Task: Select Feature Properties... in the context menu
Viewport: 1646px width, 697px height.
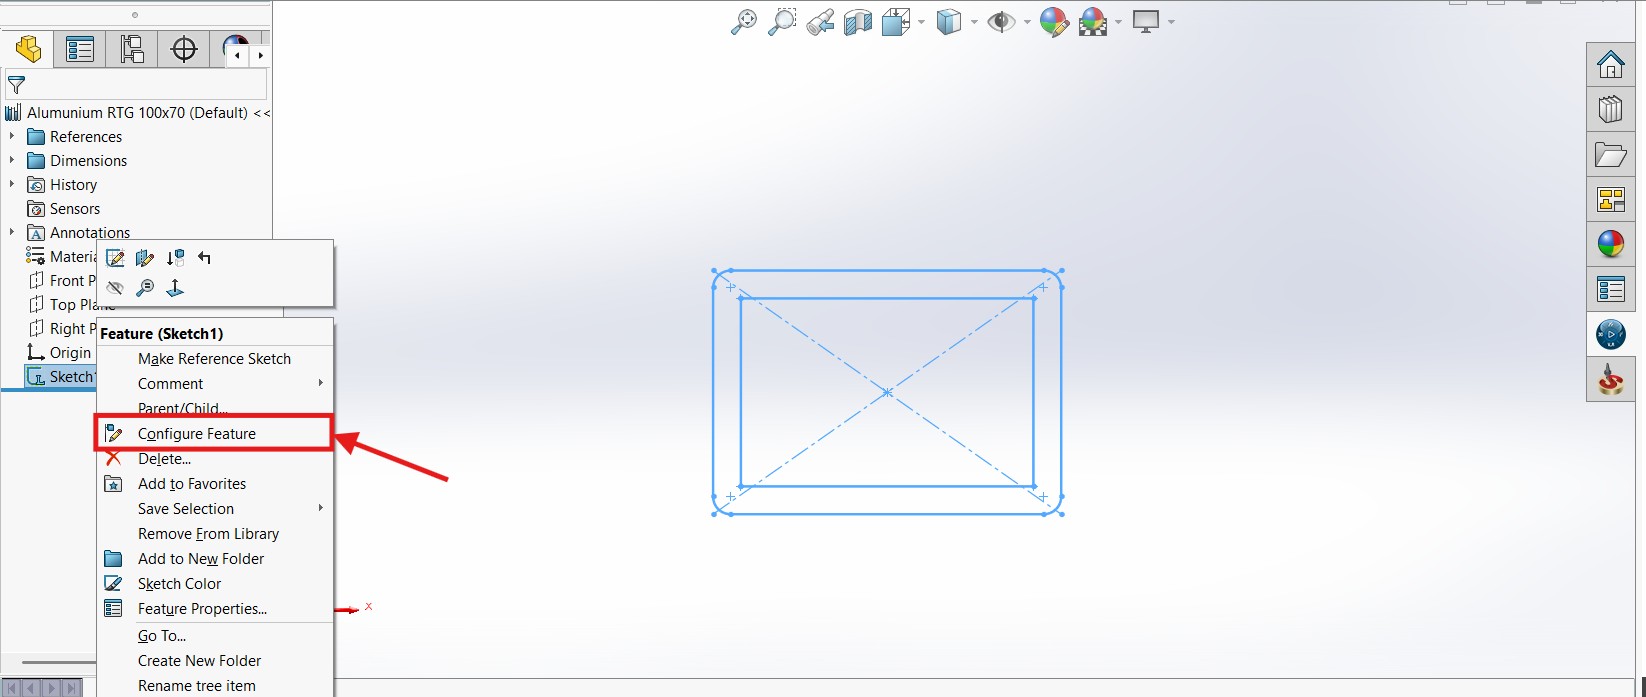Action: pos(202,609)
